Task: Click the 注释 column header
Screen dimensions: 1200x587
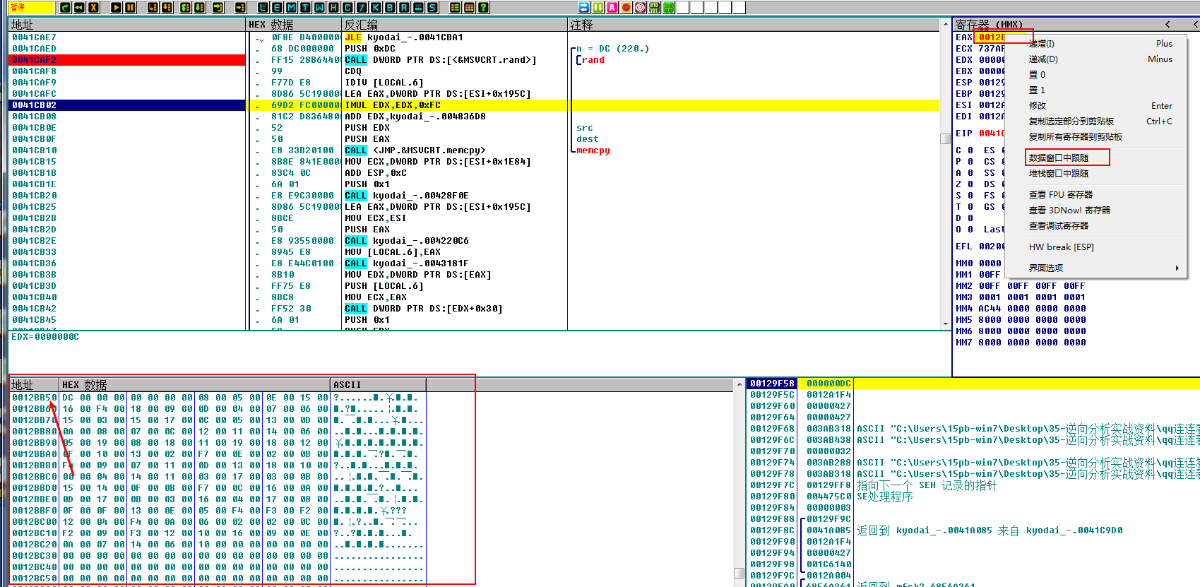Action: click(x=754, y=24)
